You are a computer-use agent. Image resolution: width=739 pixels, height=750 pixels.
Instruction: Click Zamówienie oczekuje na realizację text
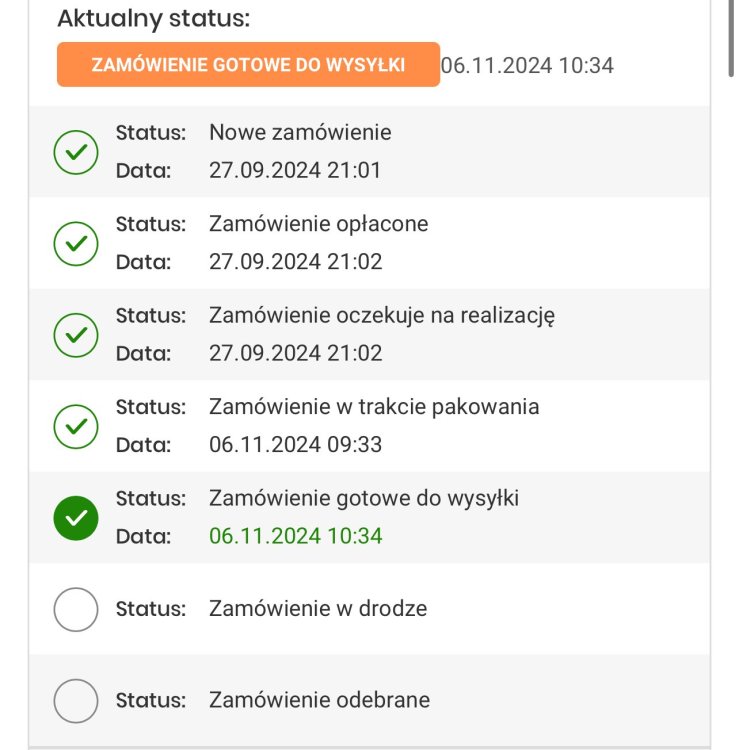[x=381, y=316]
